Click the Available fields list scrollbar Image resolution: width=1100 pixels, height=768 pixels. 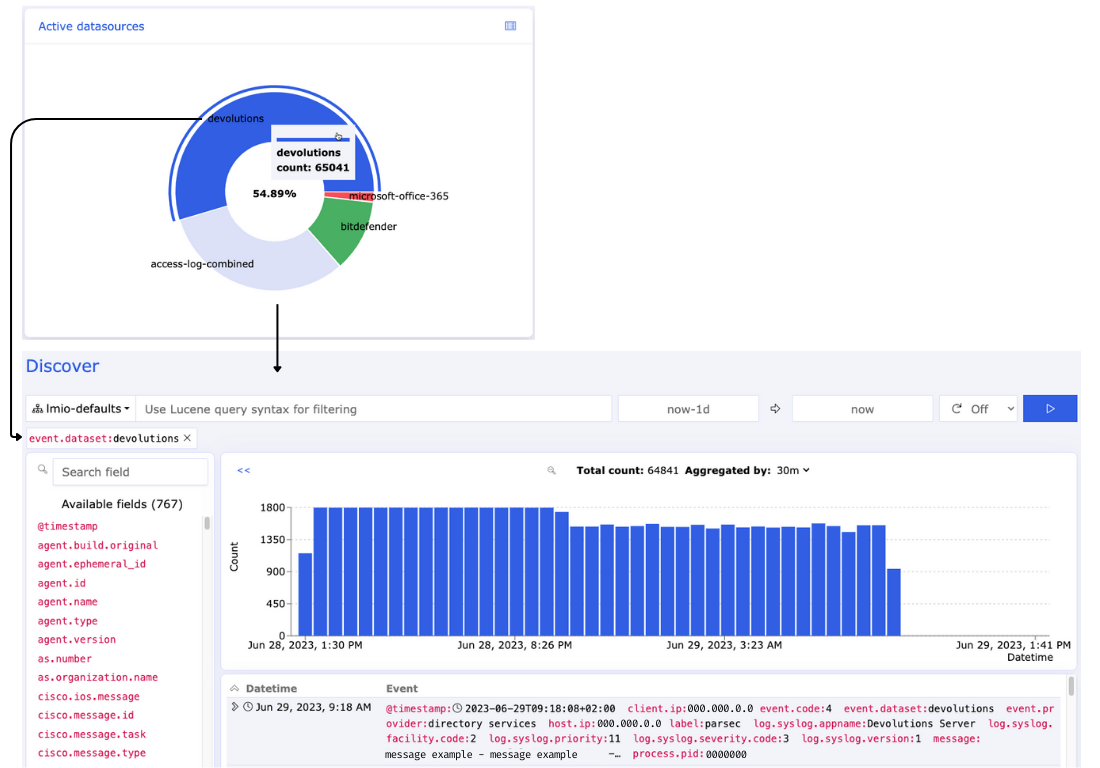click(207, 523)
